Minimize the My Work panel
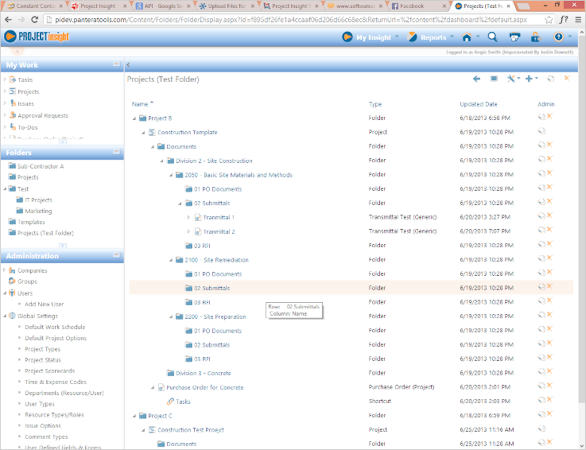The height and width of the screenshot is (450, 586). coord(116,64)
